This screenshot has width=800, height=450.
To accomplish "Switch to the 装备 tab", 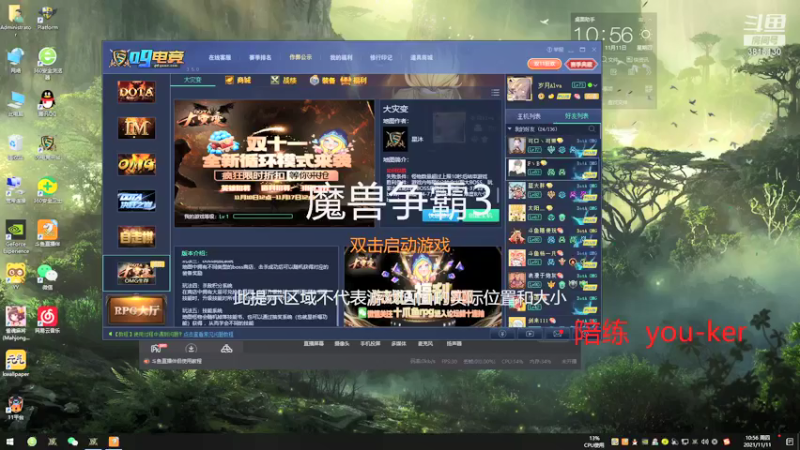I will pyautogui.click(x=323, y=80).
